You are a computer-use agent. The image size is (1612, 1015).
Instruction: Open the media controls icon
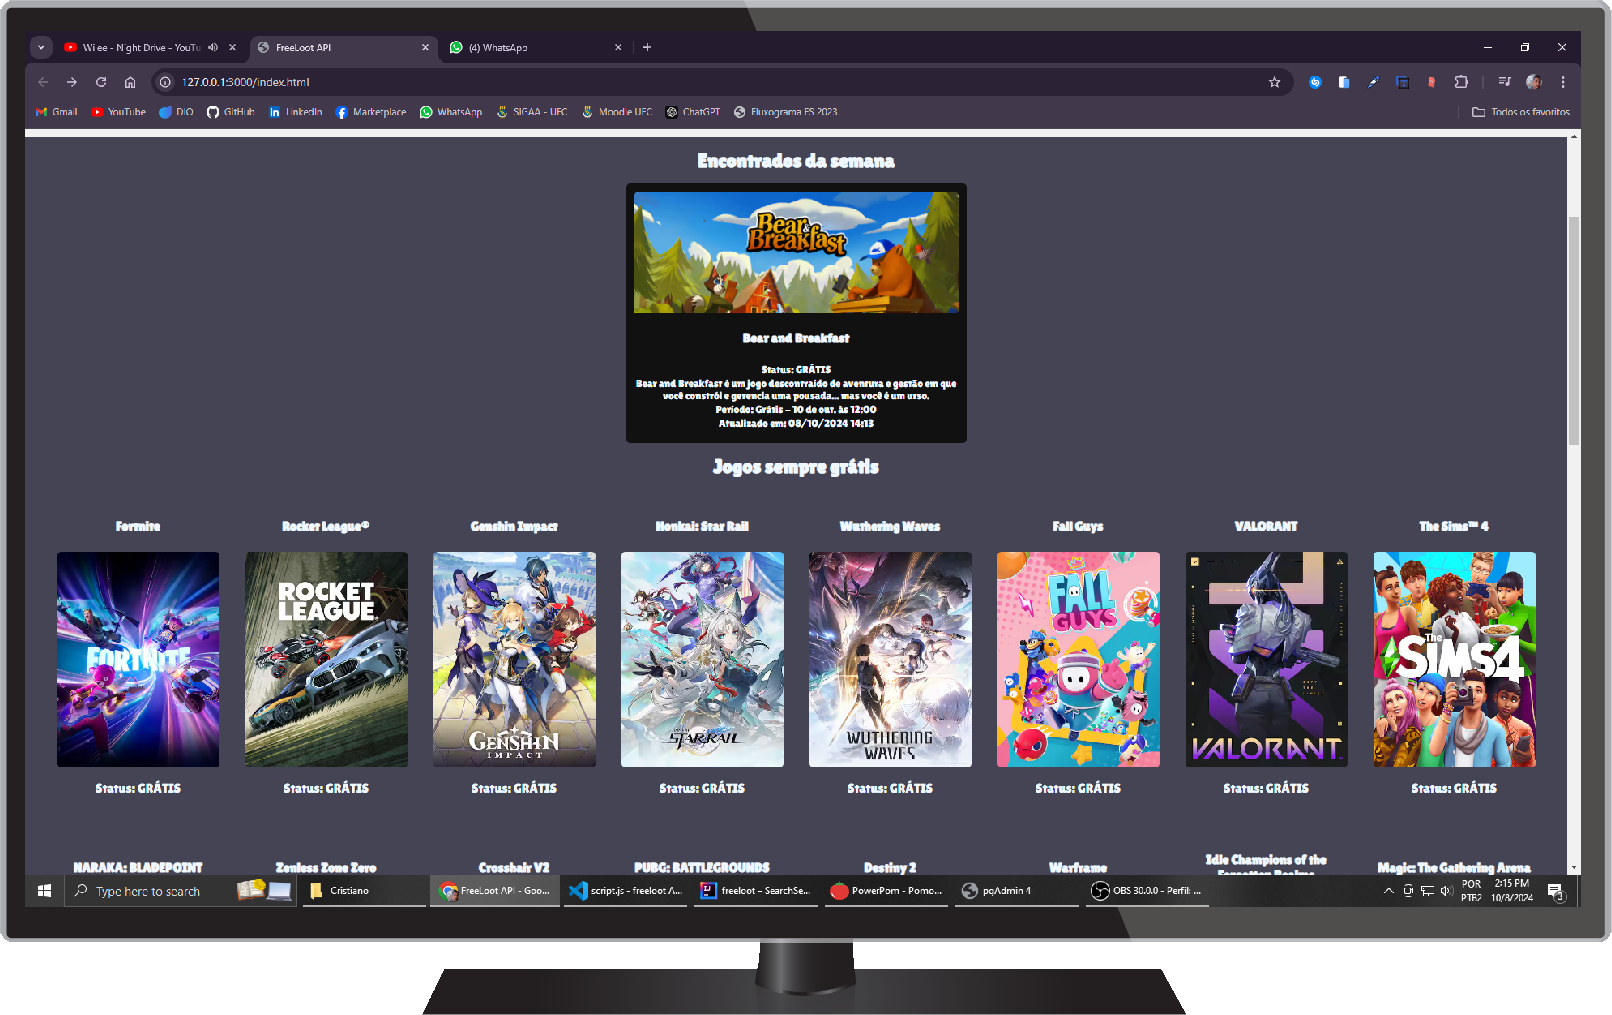point(1504,82)
